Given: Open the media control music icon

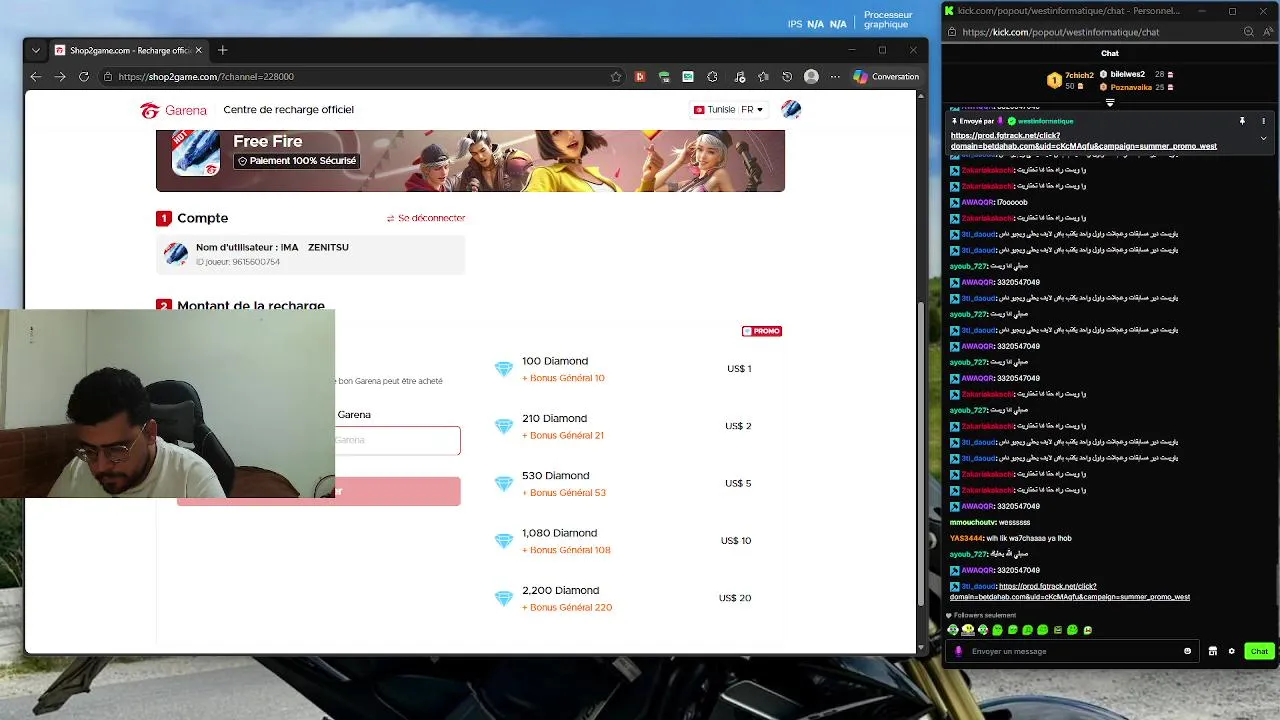Looking at the screenshot, I should (x=739, y=76).
